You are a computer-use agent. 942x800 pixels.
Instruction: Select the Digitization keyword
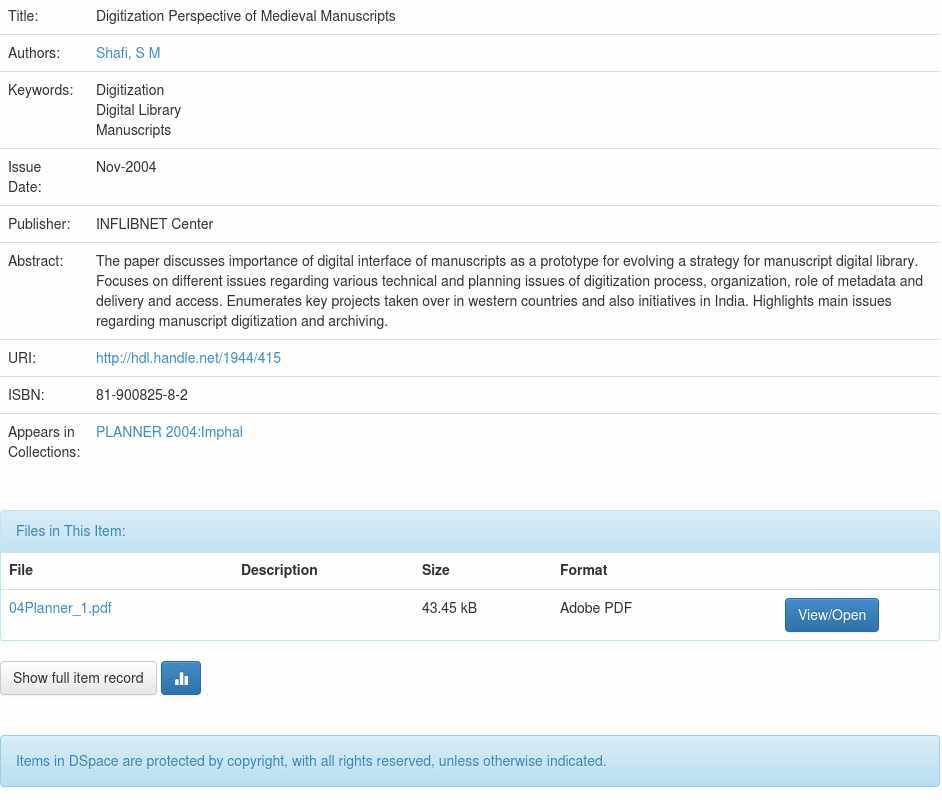pyautogui.click(x=130, y=90)
